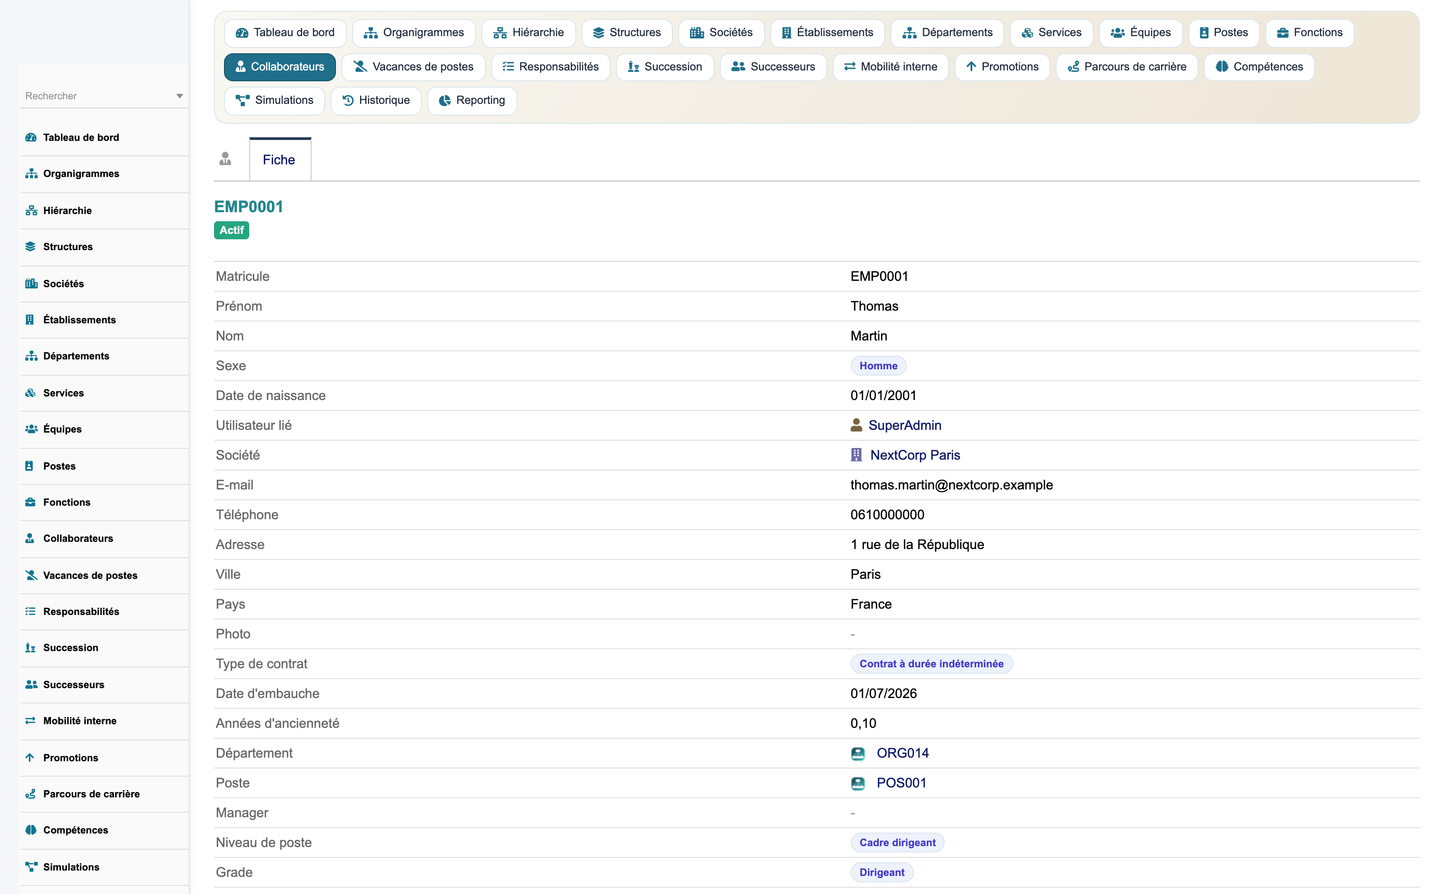Open the Rechercher dropdown arrow
Image resolution: width=1445 pixels, height=894 pixels.
tap(180, 96)
